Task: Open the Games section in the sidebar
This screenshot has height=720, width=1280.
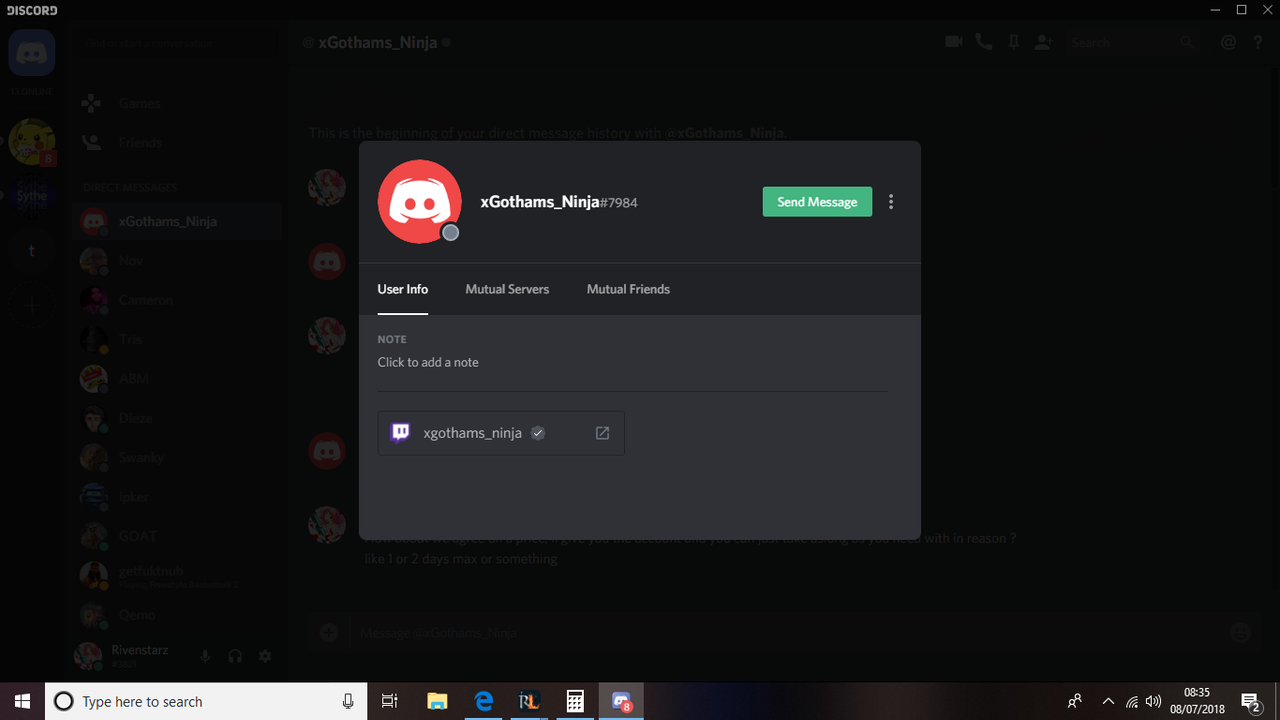Action: (177, 103)
